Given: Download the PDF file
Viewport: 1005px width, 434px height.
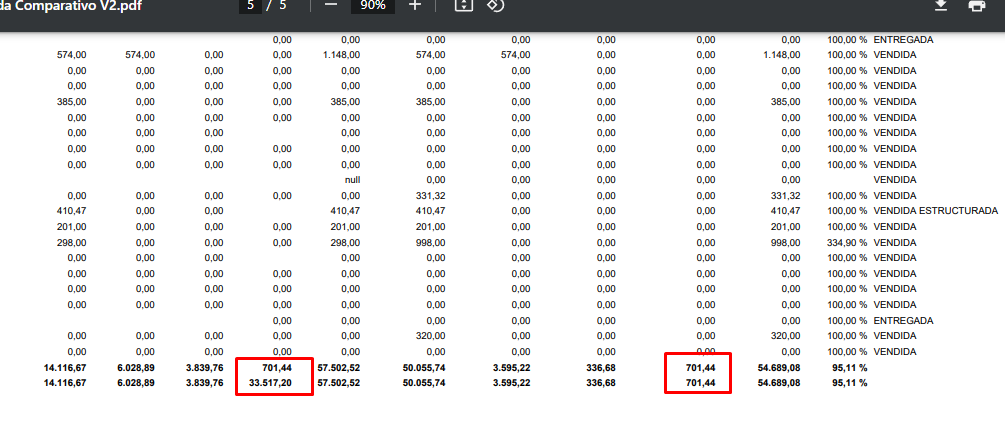Looking at the screenshot, I should click(x=940, y=6).
